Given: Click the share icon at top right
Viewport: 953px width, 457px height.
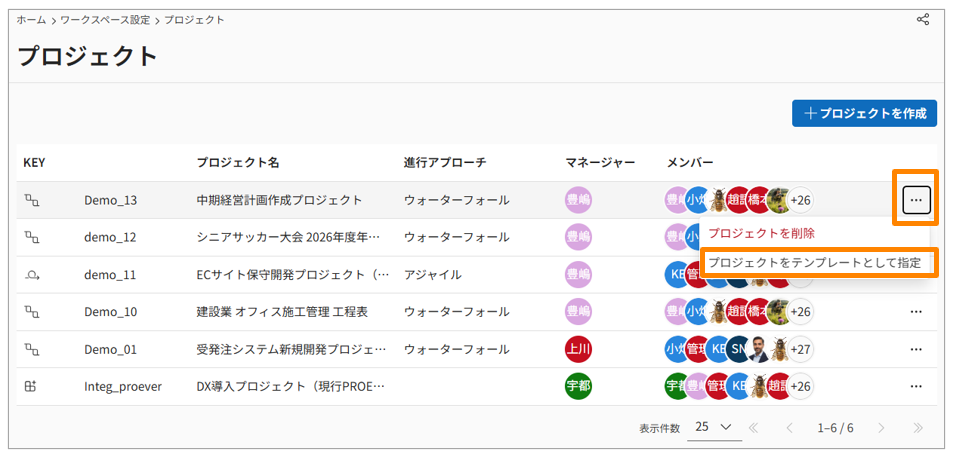Looking at the screenshot, I should [x=922, y=19].
